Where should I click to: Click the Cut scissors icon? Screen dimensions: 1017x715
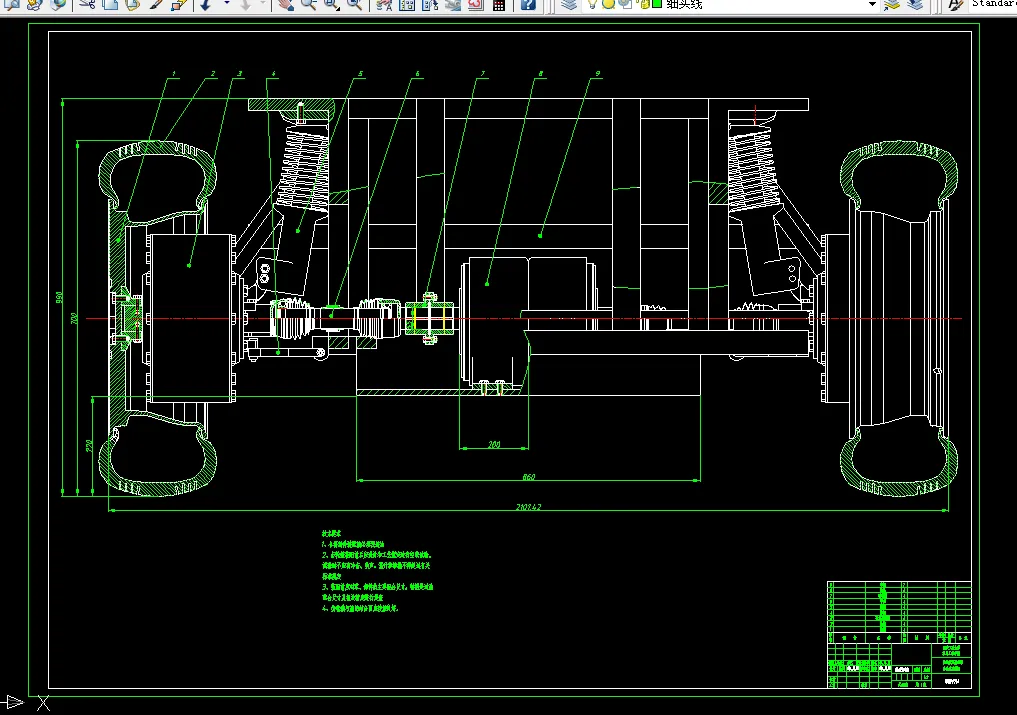tap(87, 4)
